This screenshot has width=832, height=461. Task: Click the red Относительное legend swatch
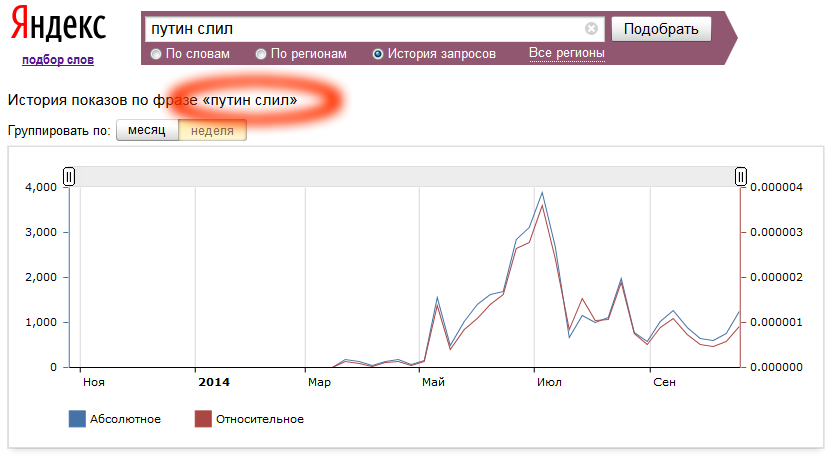[203, 419]
